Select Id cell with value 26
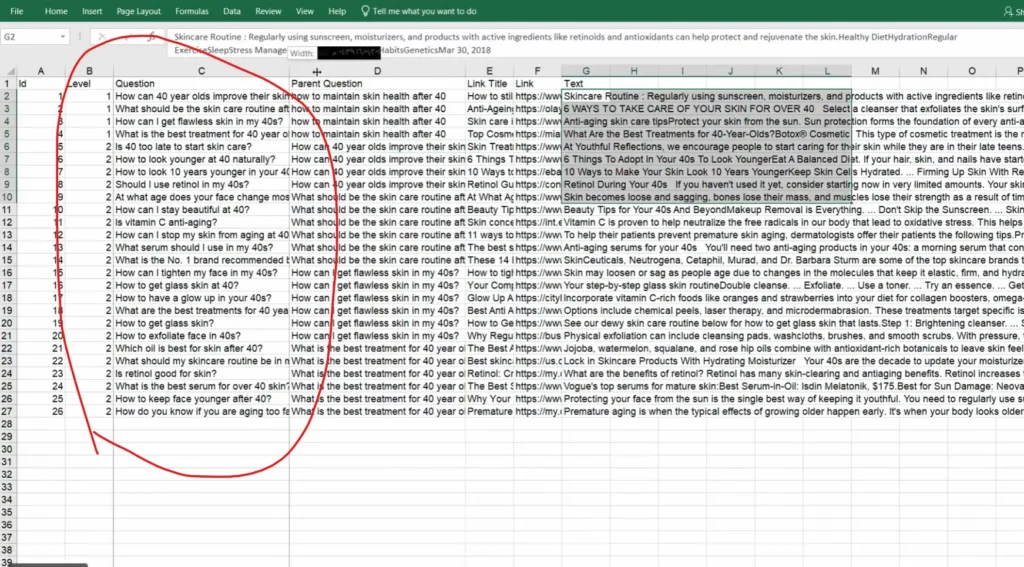Viewport: 1024px width, 567px height. (x=40, y=412)
